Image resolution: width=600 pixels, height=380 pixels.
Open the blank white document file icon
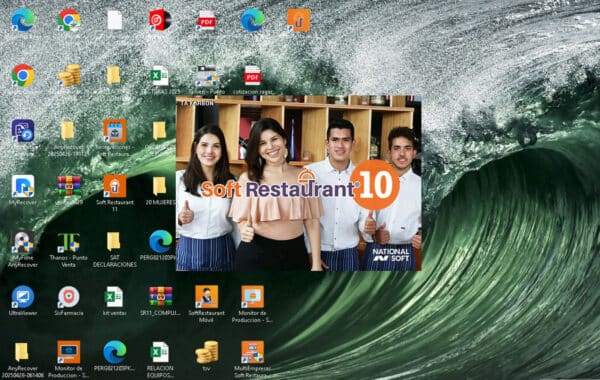pos(114,20)
